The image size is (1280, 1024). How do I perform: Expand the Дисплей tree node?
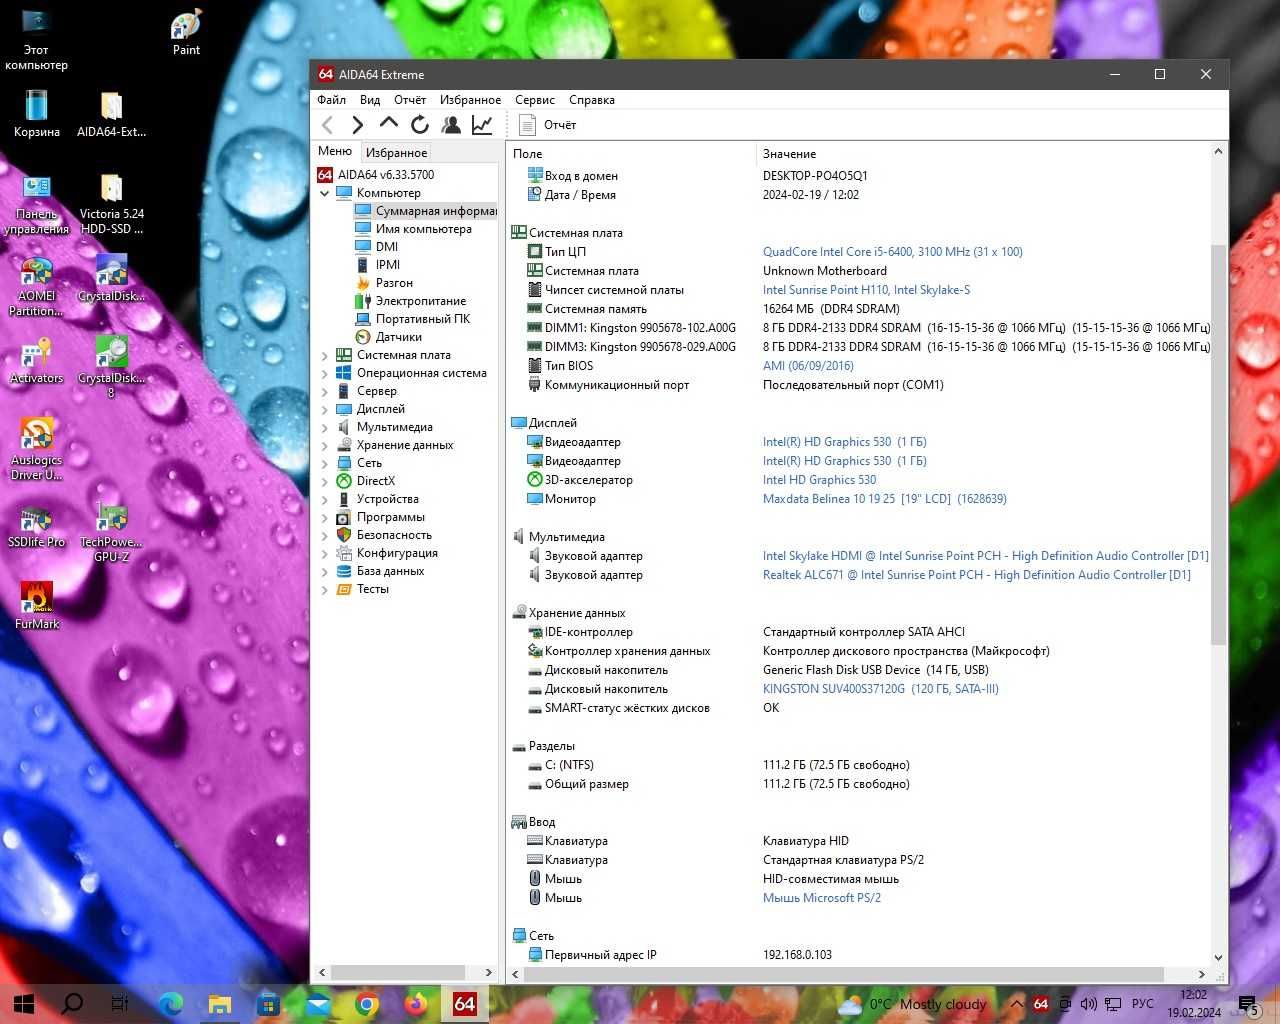point(324,409)
